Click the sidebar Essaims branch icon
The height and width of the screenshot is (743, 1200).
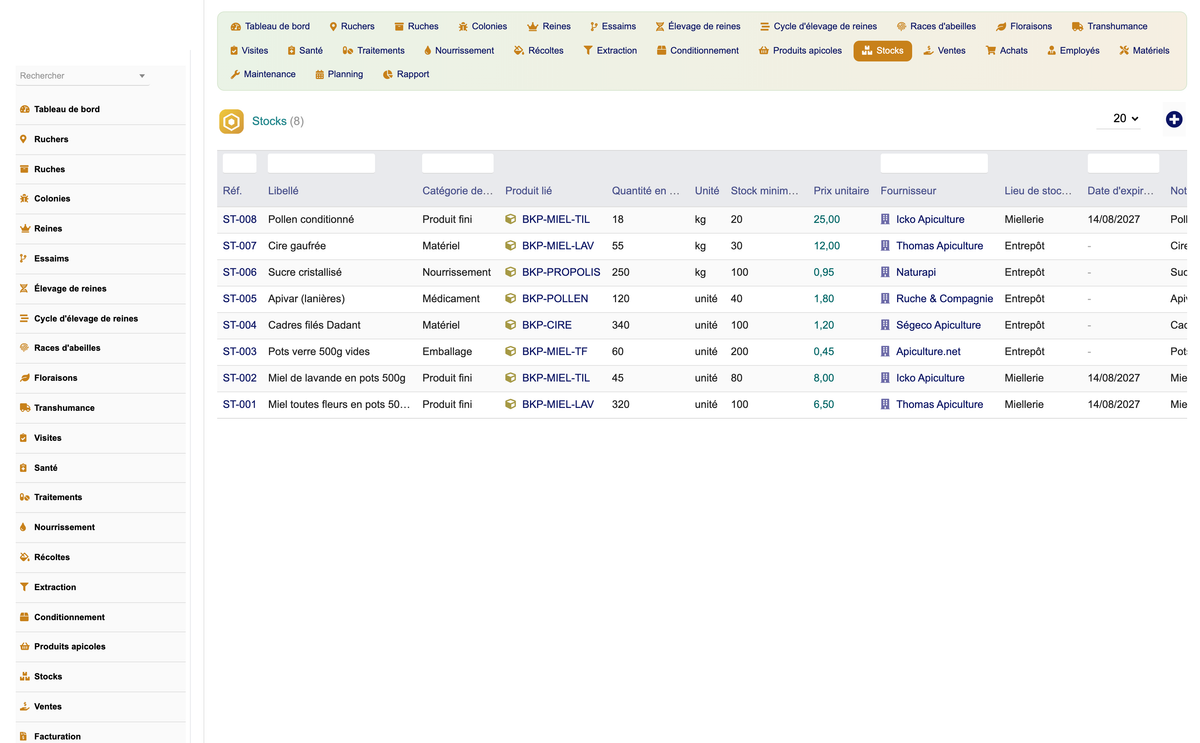point(24,258)
